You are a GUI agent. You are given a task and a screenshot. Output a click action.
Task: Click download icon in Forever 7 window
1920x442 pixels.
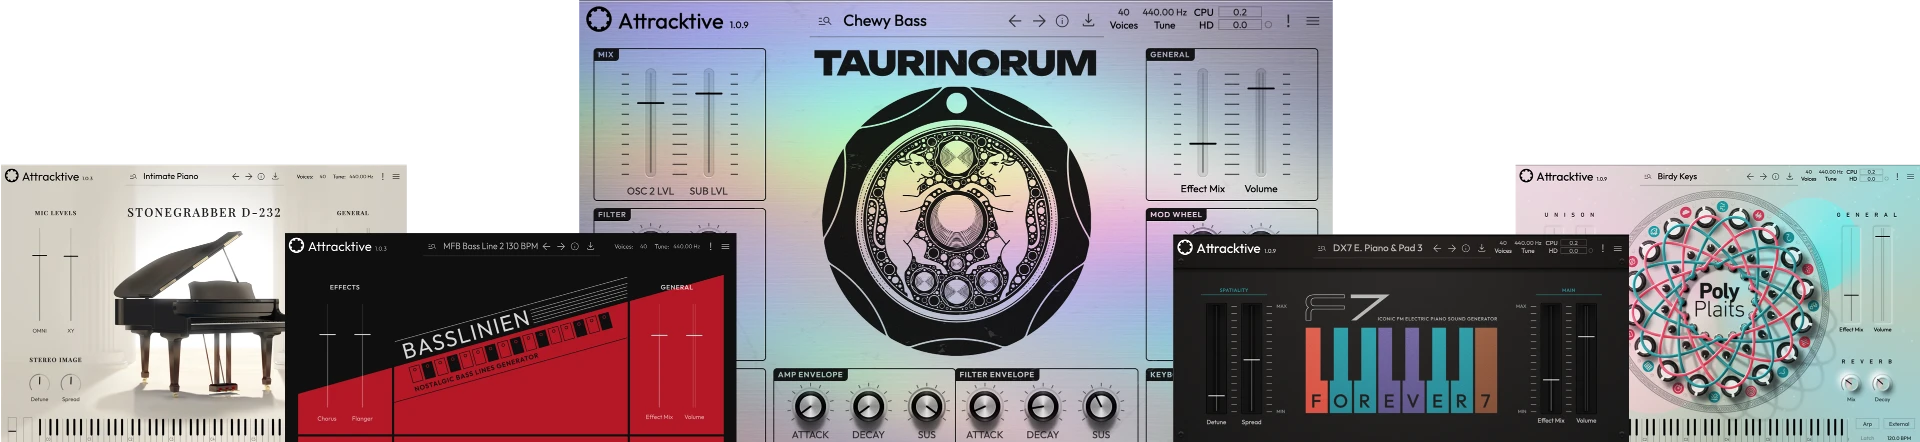1481,248
